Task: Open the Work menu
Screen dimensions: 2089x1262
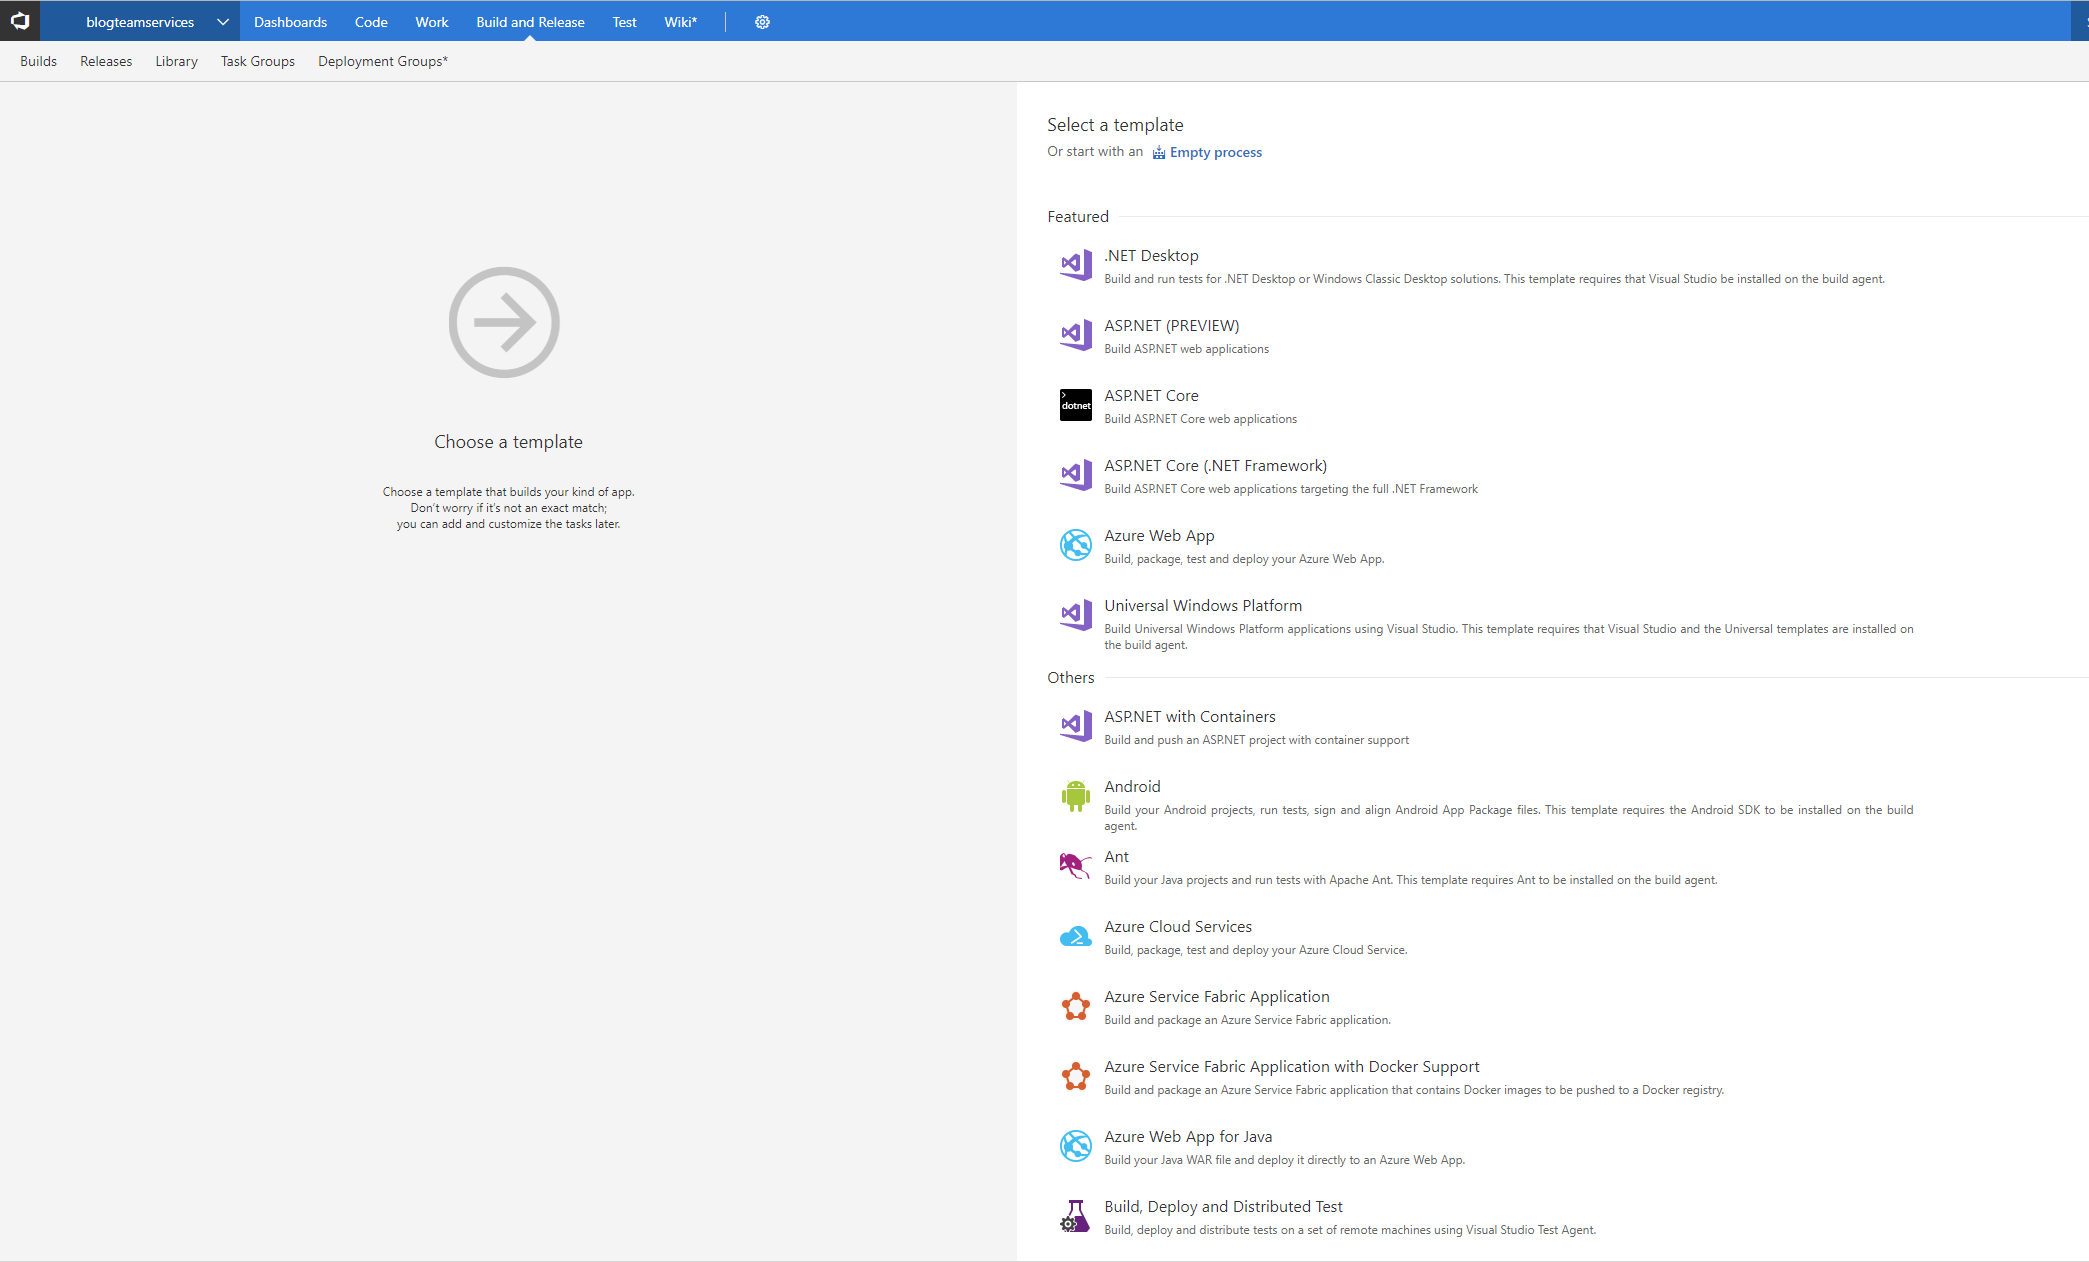Action: pyautogui.click(x=432, y=22)
